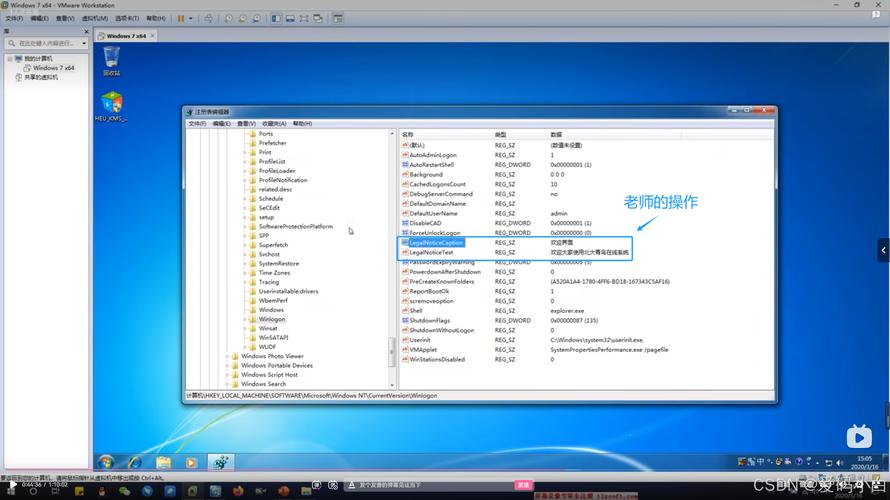Click the VMware unity mode toolbar icon
Screen dimensions: 890x500
coord(318,18)
